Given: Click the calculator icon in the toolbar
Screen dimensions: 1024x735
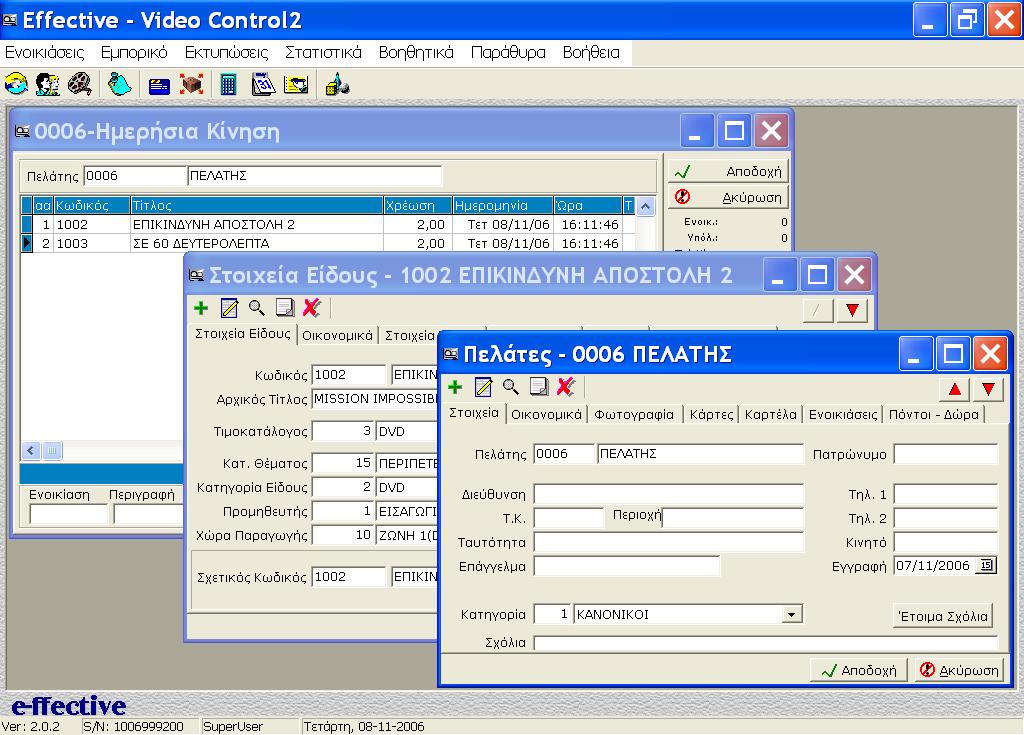Looking at the screenshot, I should pos(229,85).
